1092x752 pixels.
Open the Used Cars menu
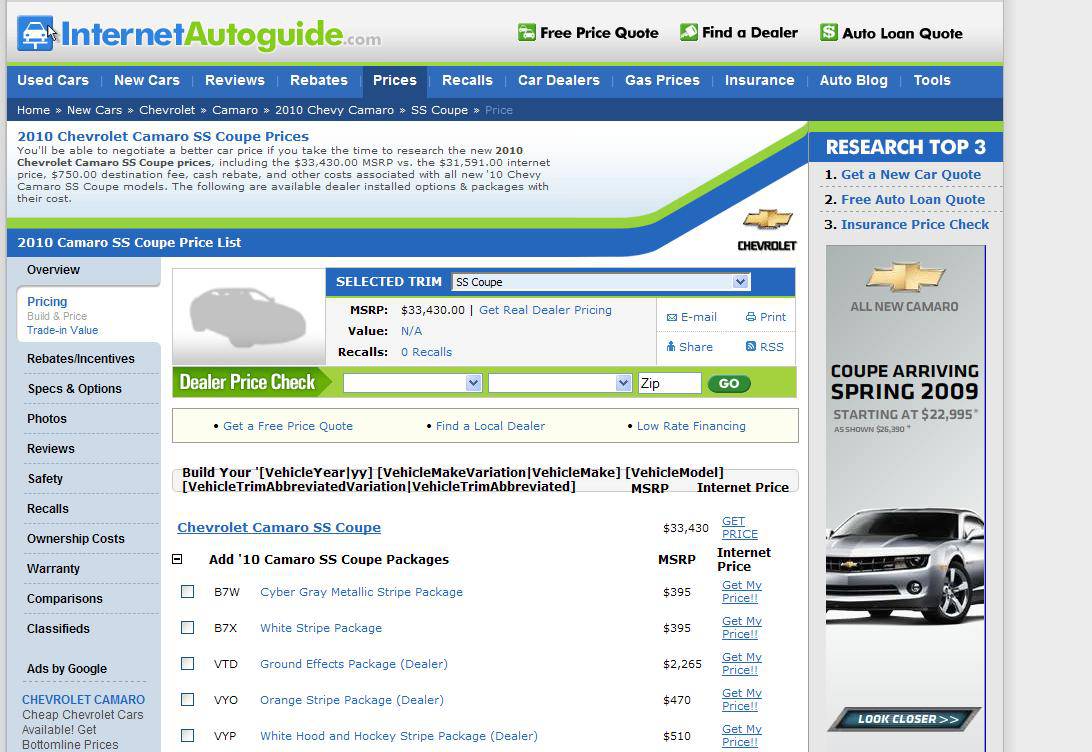[x=53, y=80]
